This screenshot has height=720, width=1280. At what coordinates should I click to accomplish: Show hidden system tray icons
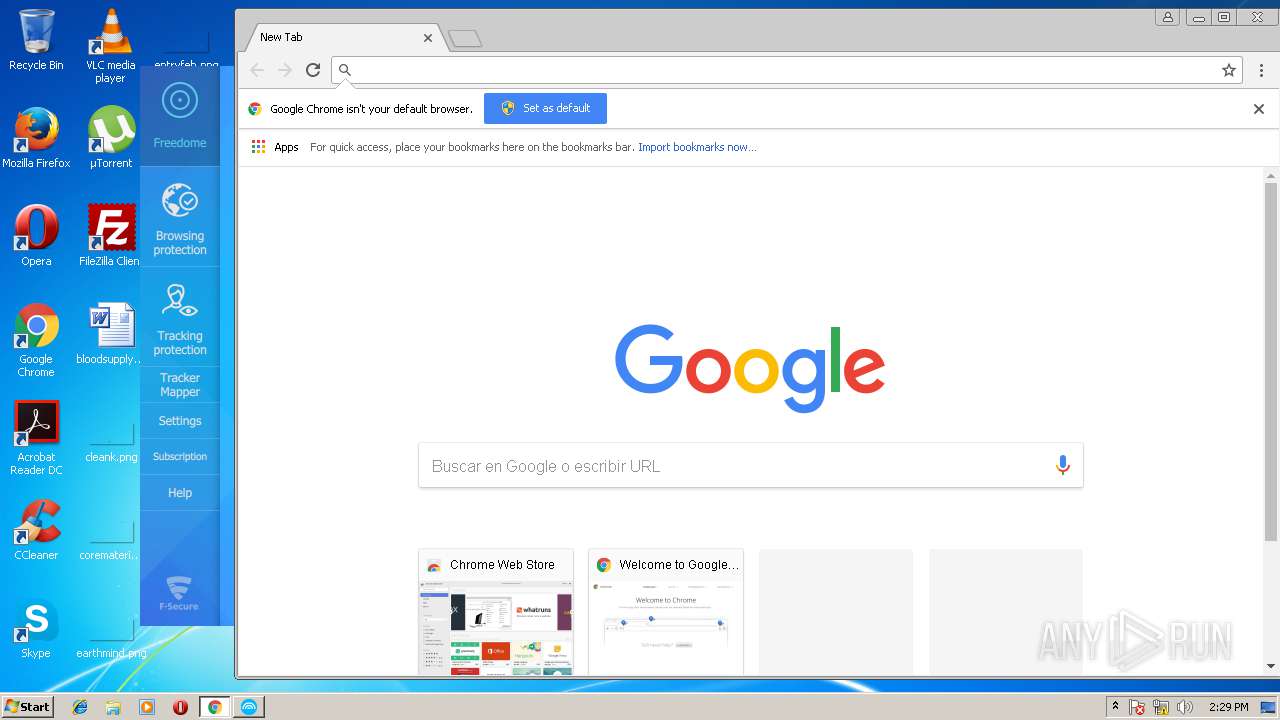point(1115,707)
